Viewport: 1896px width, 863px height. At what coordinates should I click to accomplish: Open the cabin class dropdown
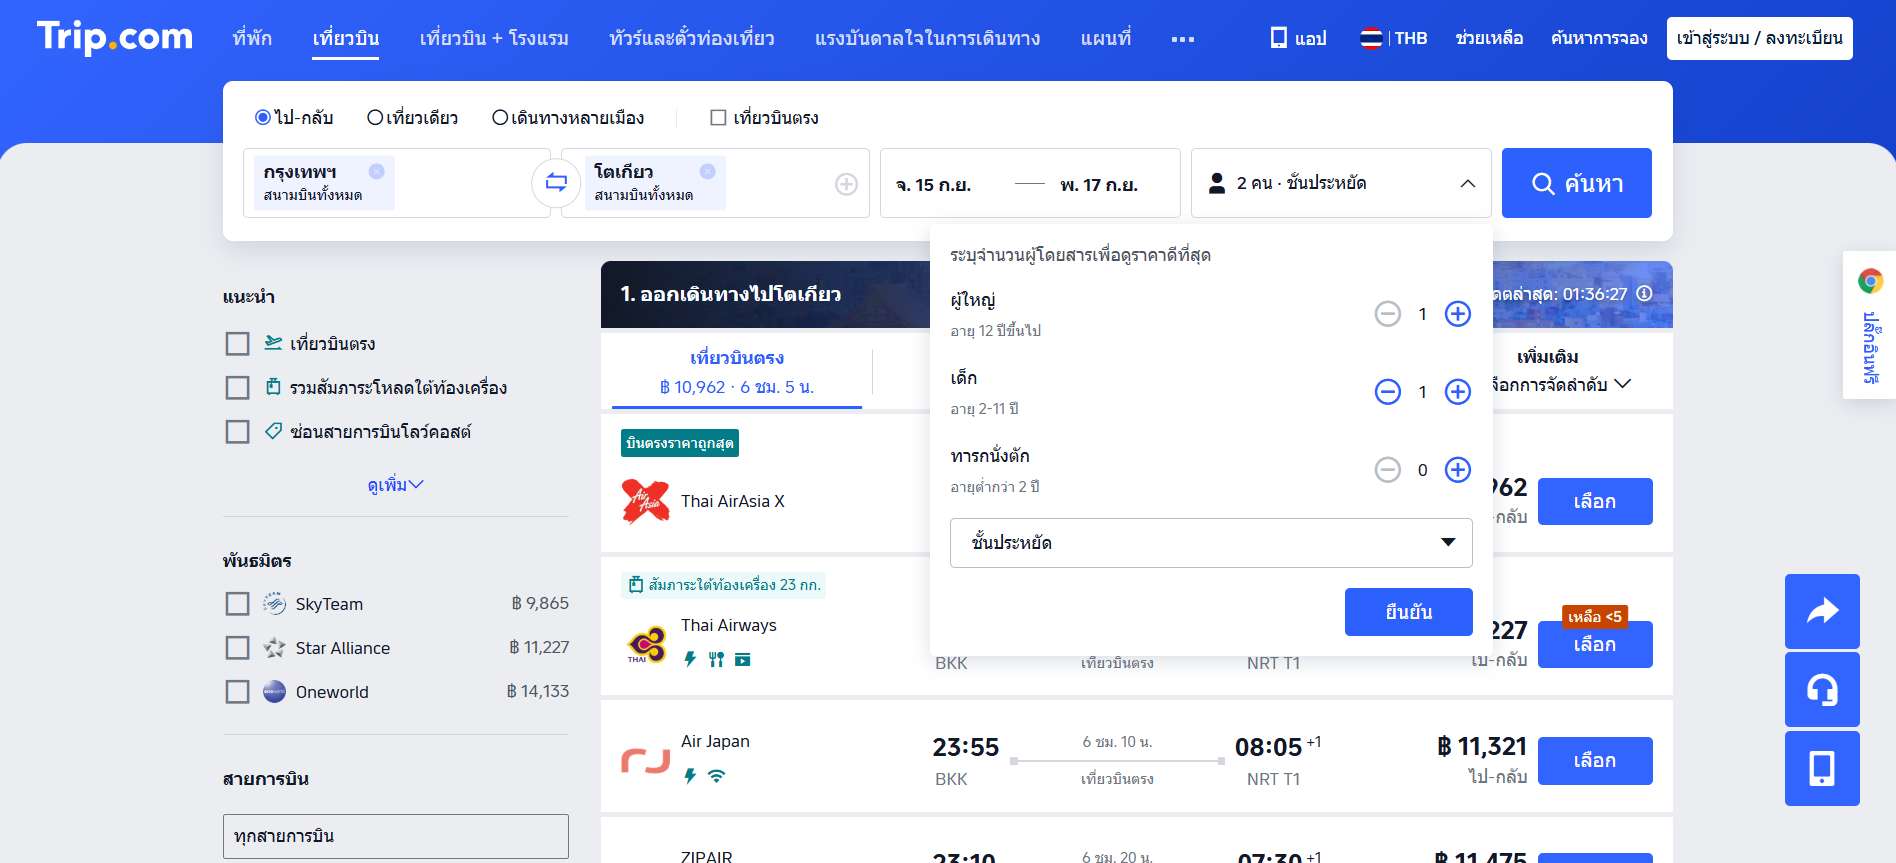1210,543
